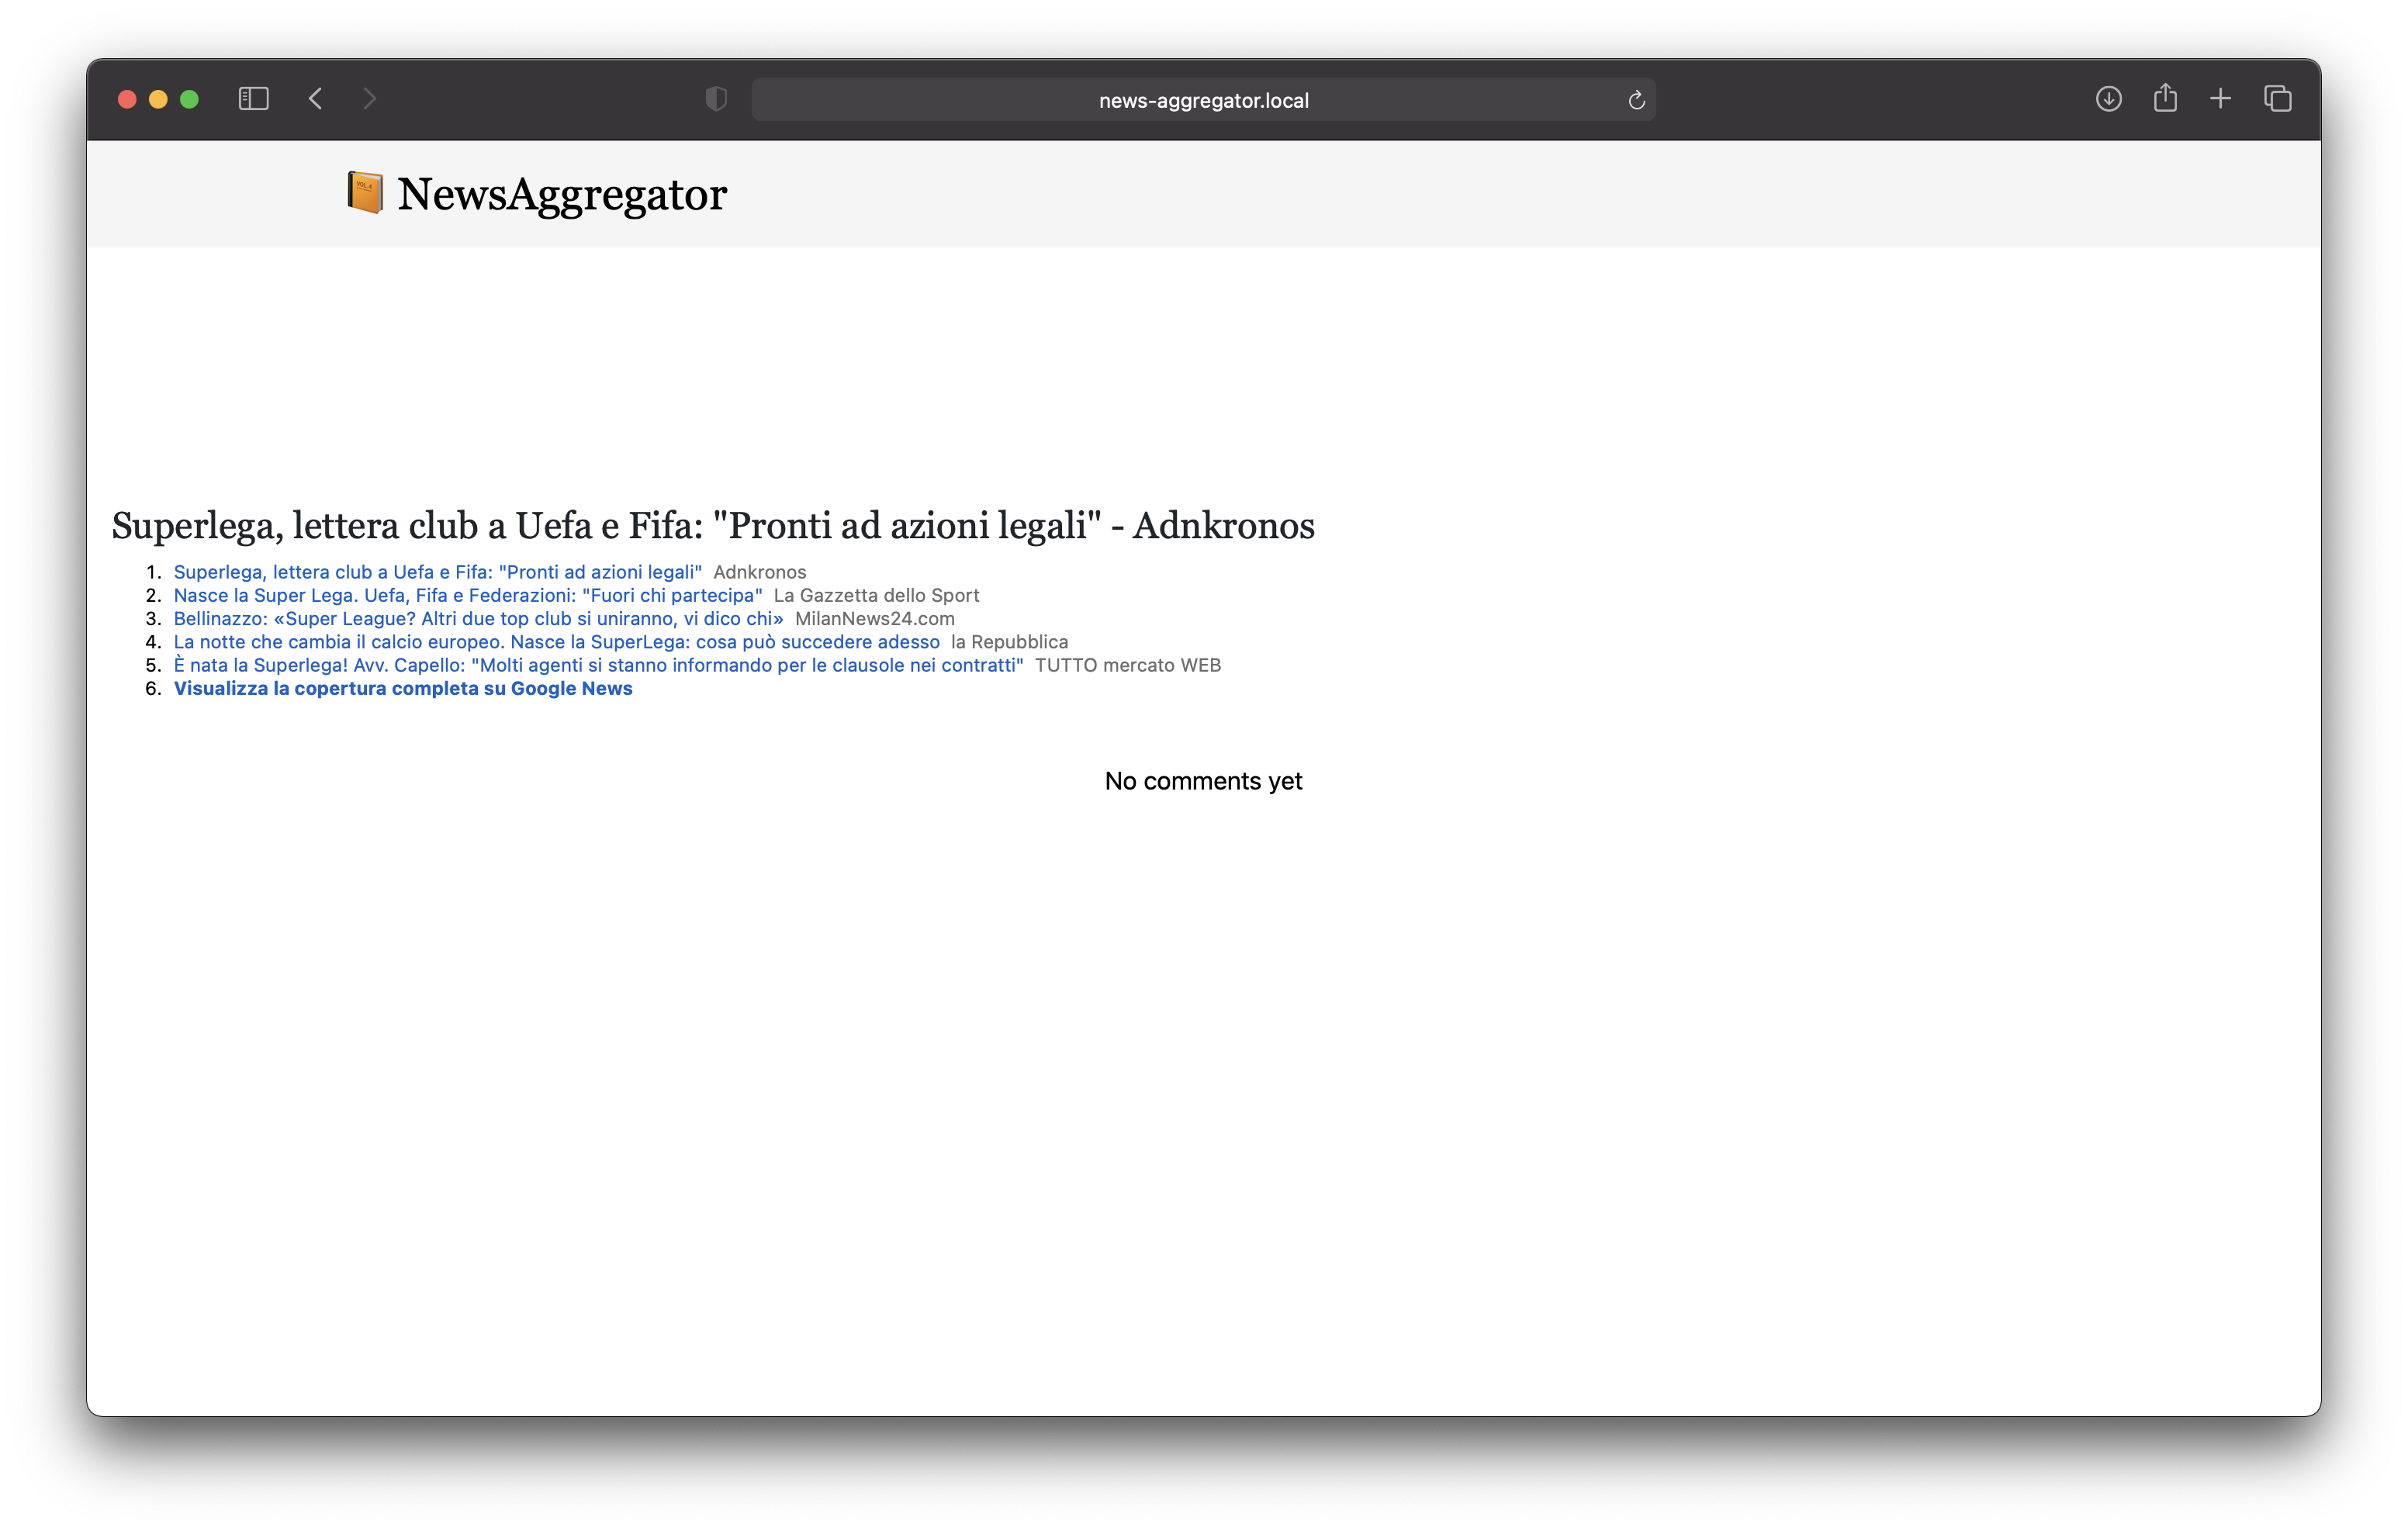Open the "È nata la Superlega" Capello link
Viewport: 2408px width, 1531px height.
point(598,665)
